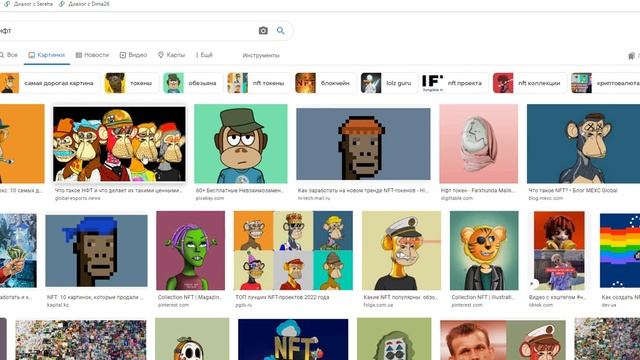The height and width of the screenshot is (360, 640).
Task: Select the 'nft токены' suggestion chip
Action: pos(259,83)
